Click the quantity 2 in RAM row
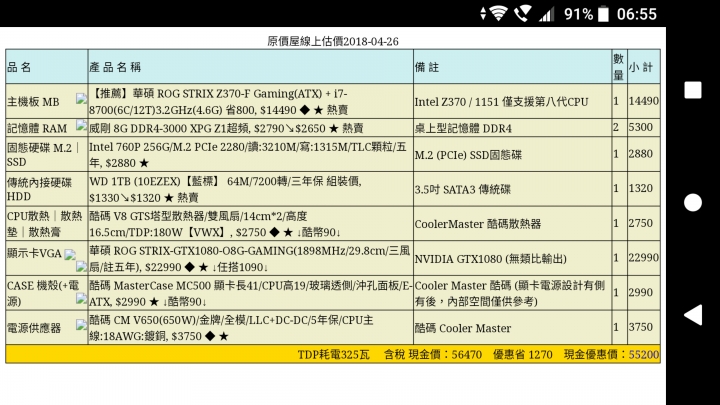This screenshot has height=405, width=720. click(x=616, y=127)
